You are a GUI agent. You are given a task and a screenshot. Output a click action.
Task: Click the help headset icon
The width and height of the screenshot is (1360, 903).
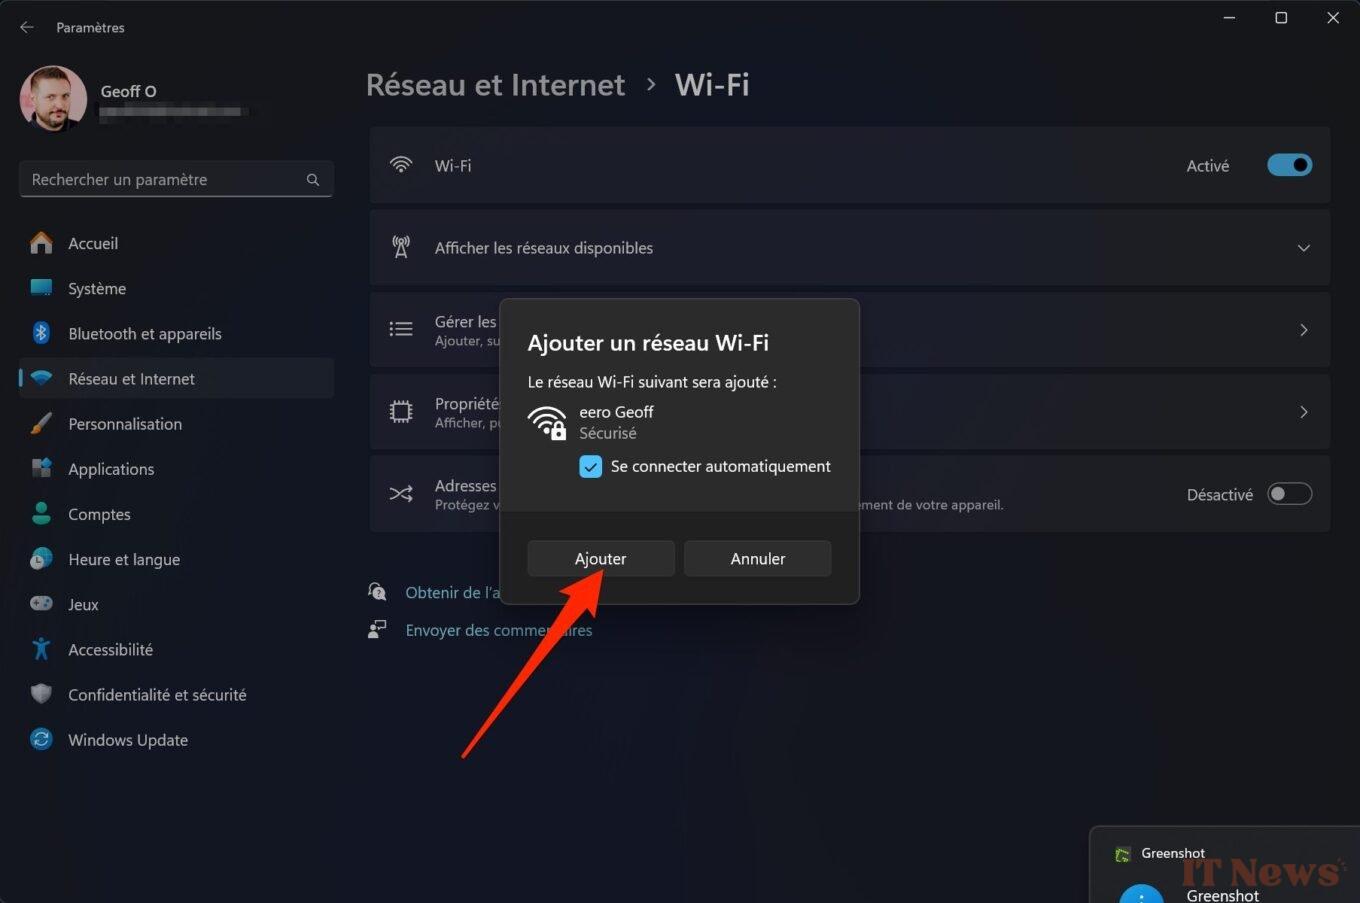click(377, 592)
